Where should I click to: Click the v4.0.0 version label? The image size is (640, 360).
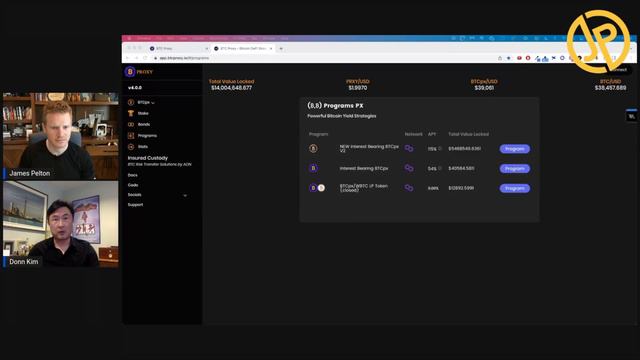pyautogui.click(x=135, y=88)
